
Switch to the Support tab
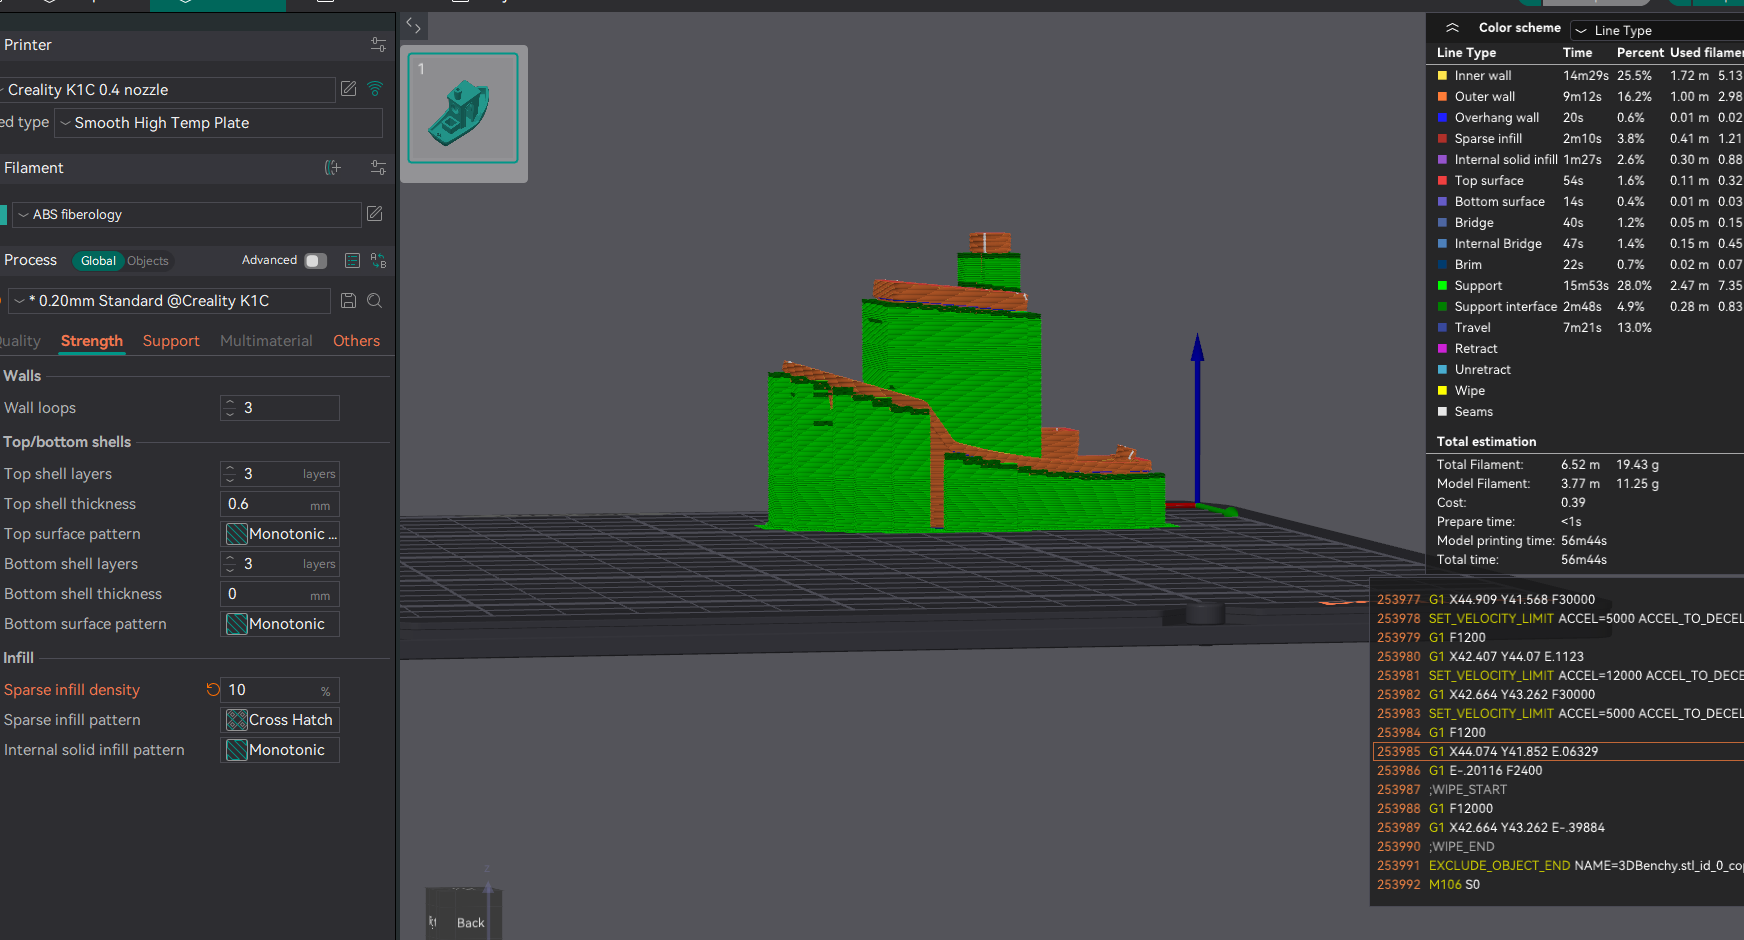171,341
